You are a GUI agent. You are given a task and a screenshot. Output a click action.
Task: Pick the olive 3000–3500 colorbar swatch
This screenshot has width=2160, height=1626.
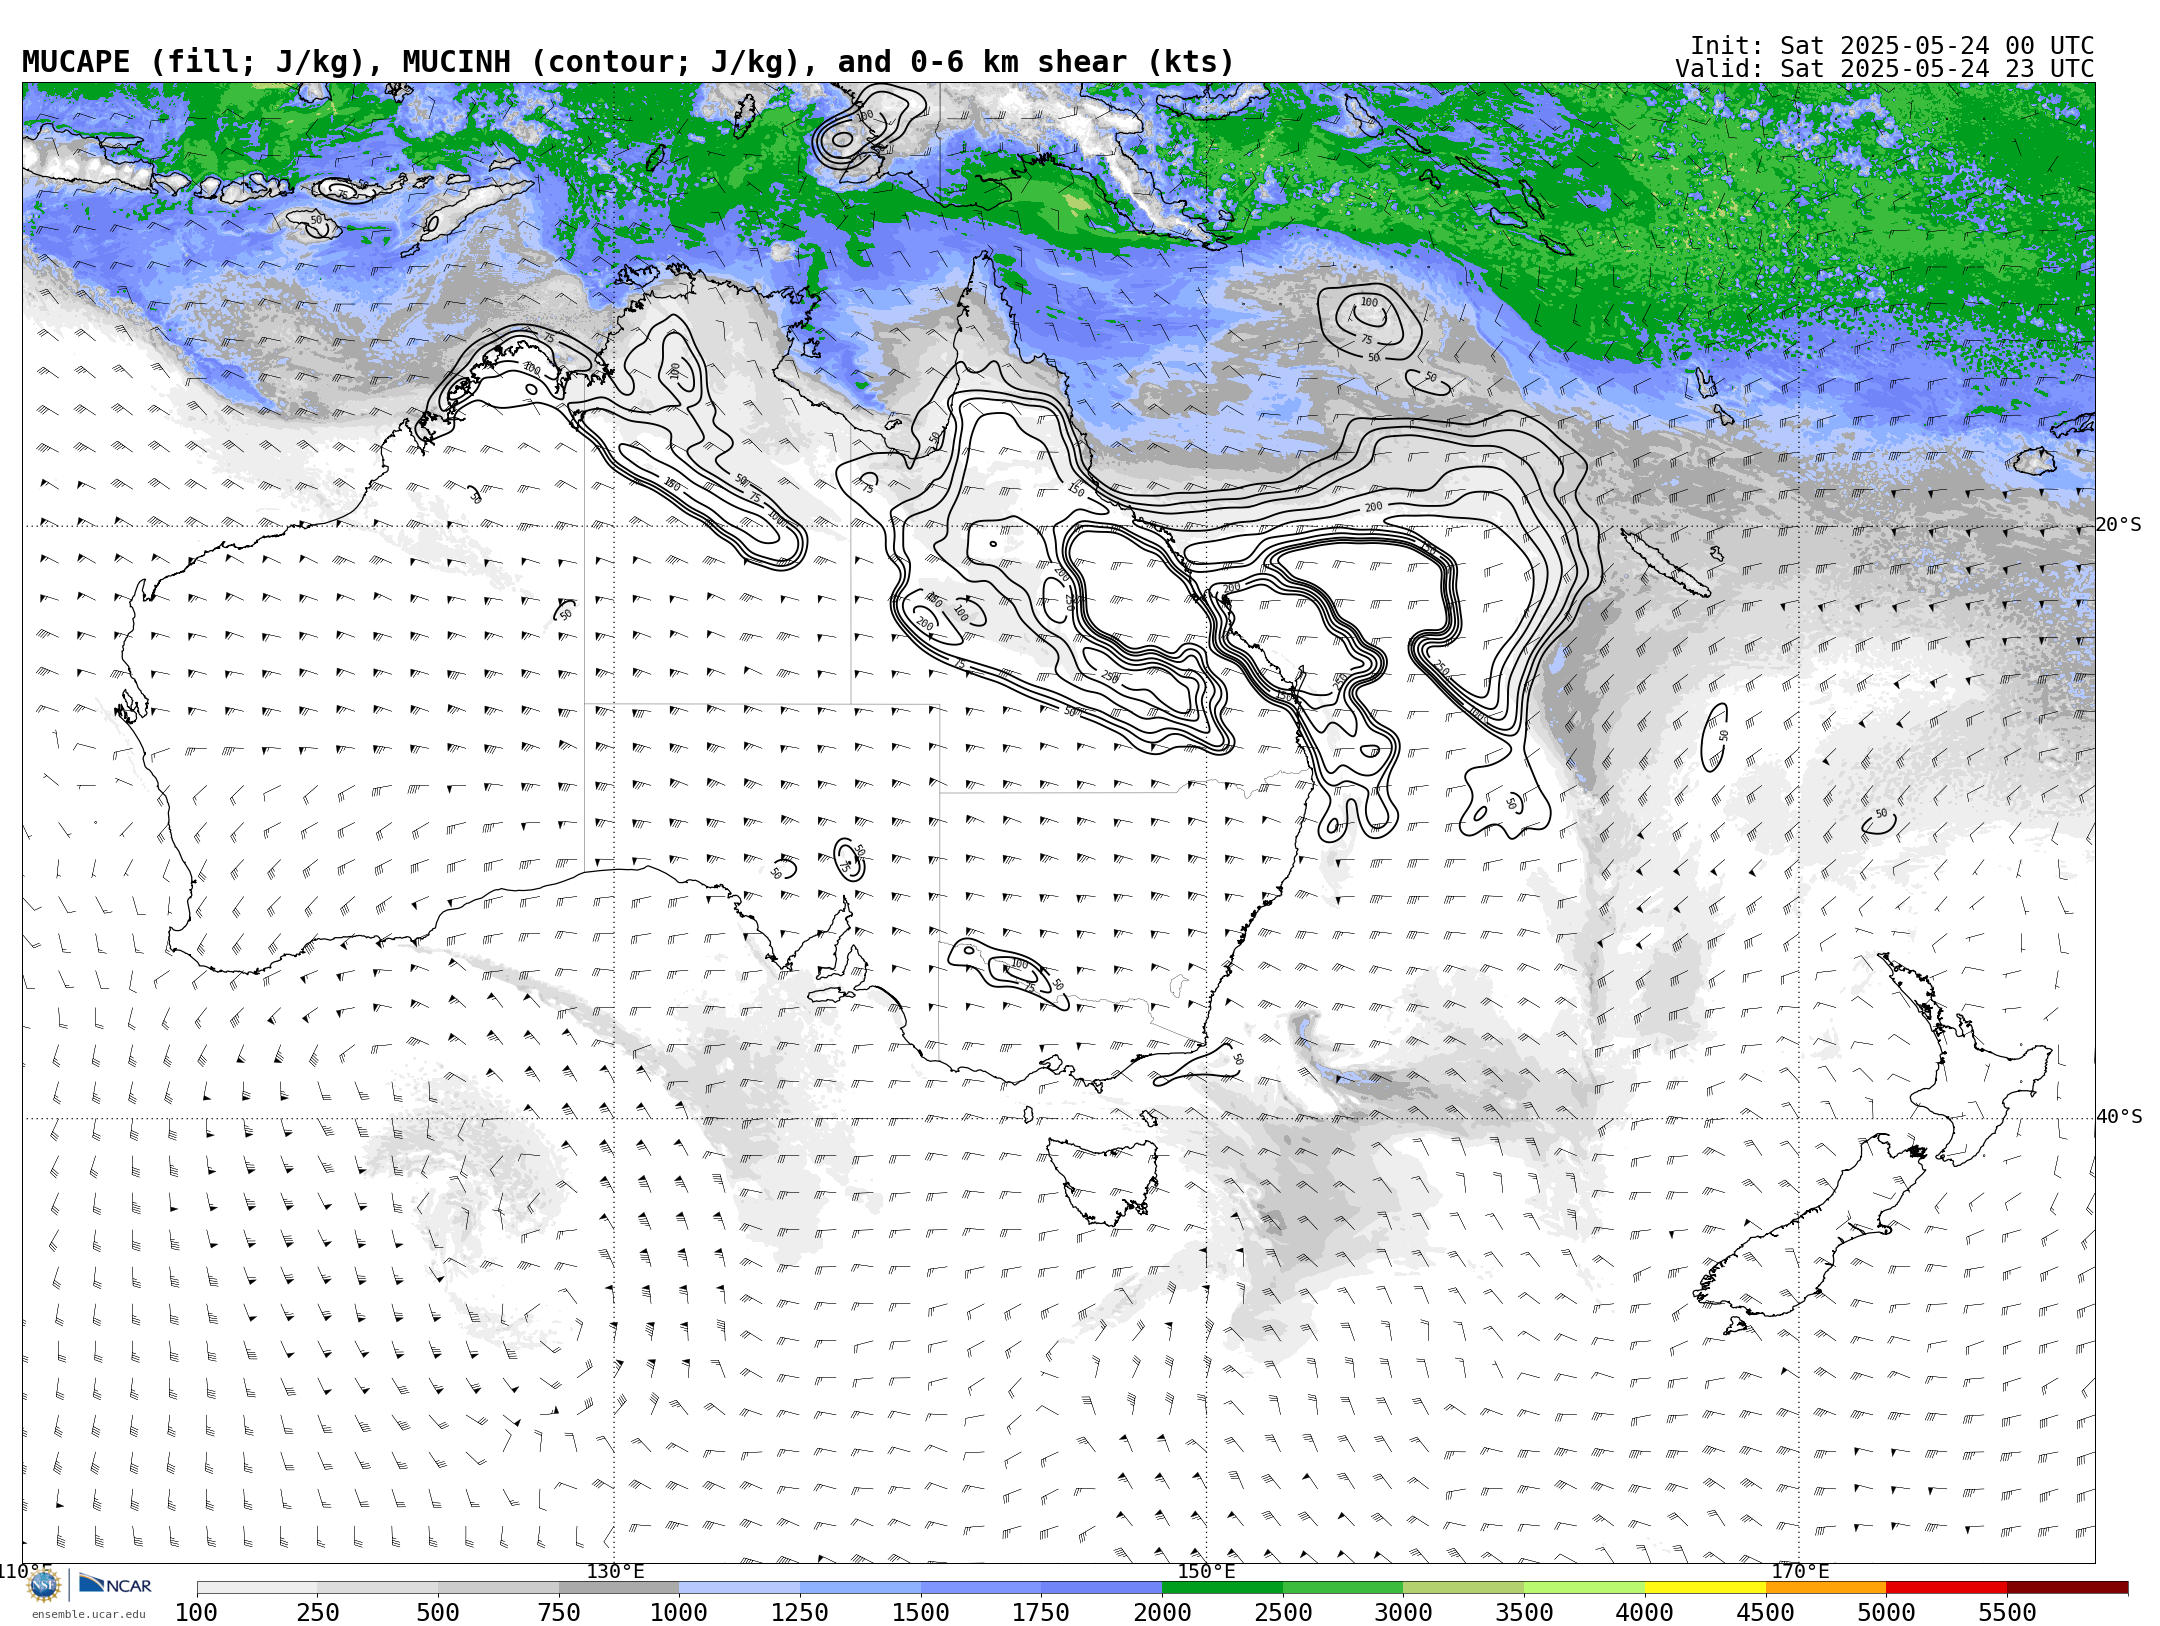(x=1463, y=1588)
